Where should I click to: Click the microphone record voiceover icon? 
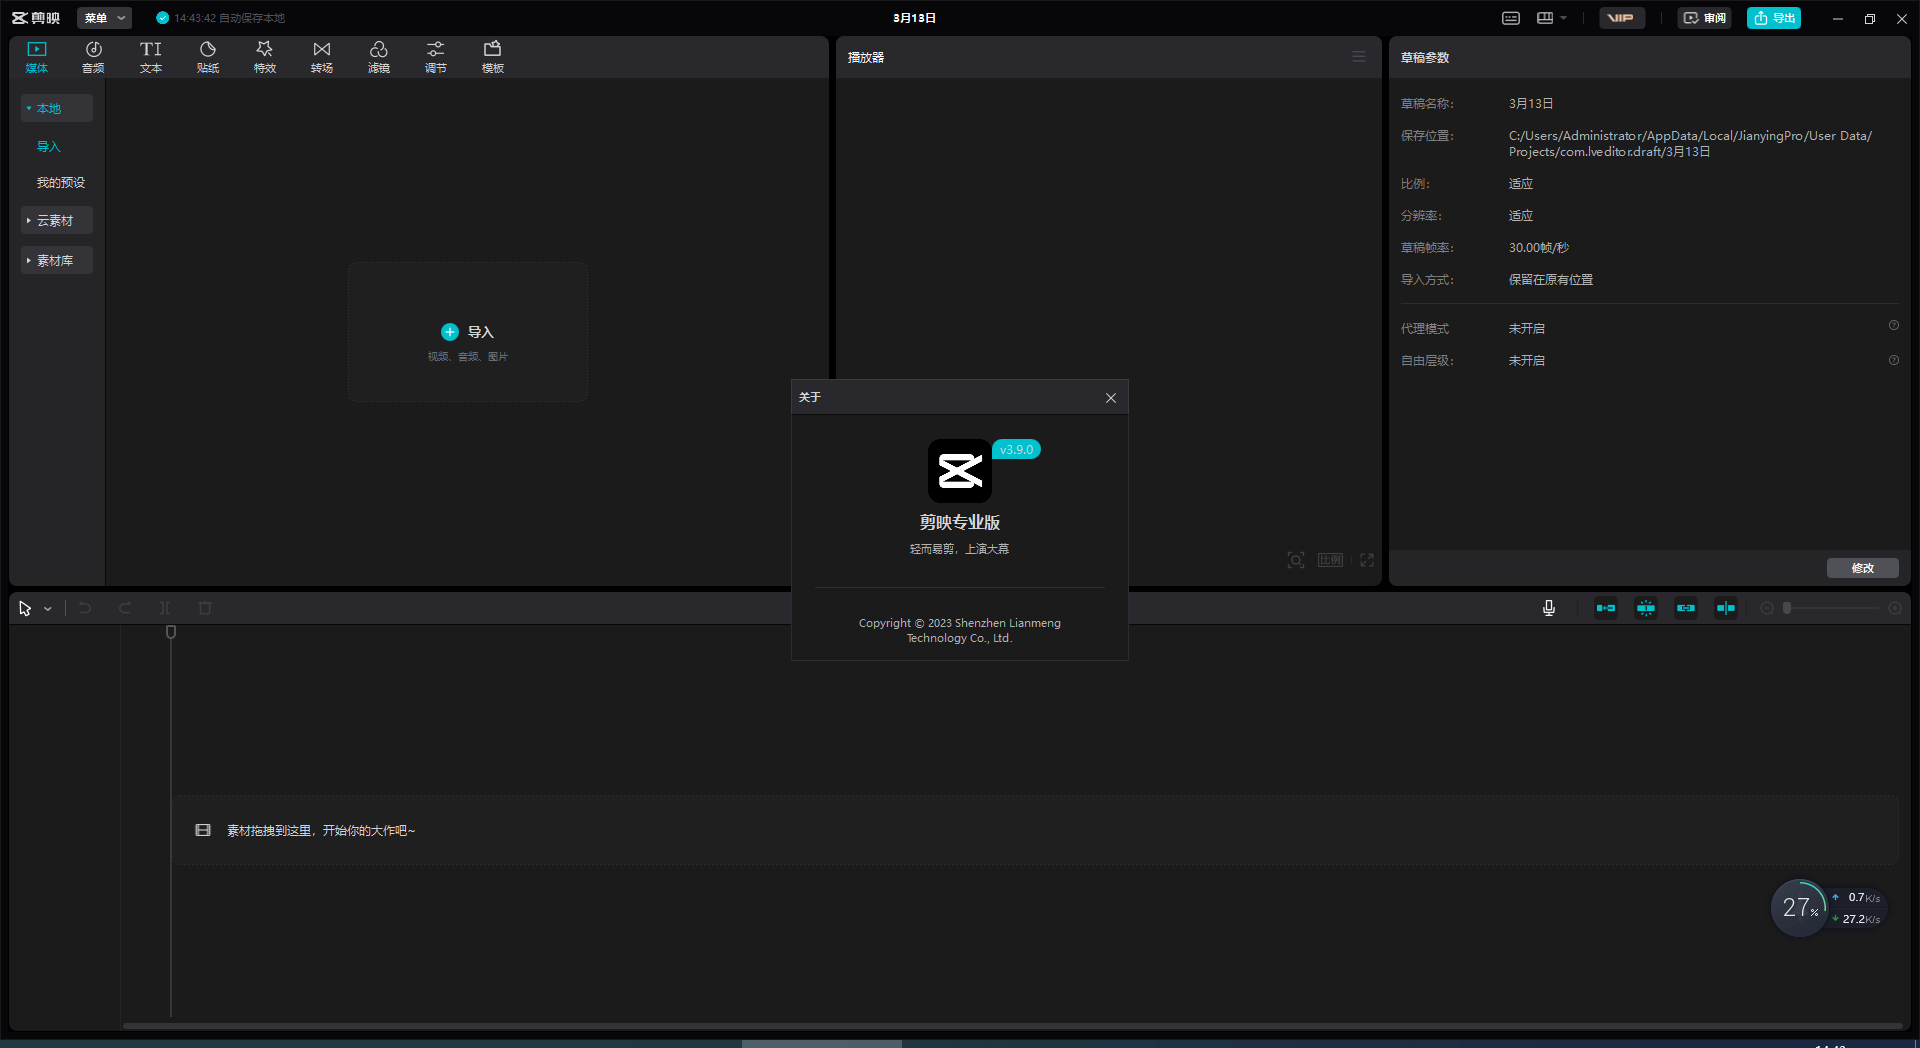(x=1549, y=608)
